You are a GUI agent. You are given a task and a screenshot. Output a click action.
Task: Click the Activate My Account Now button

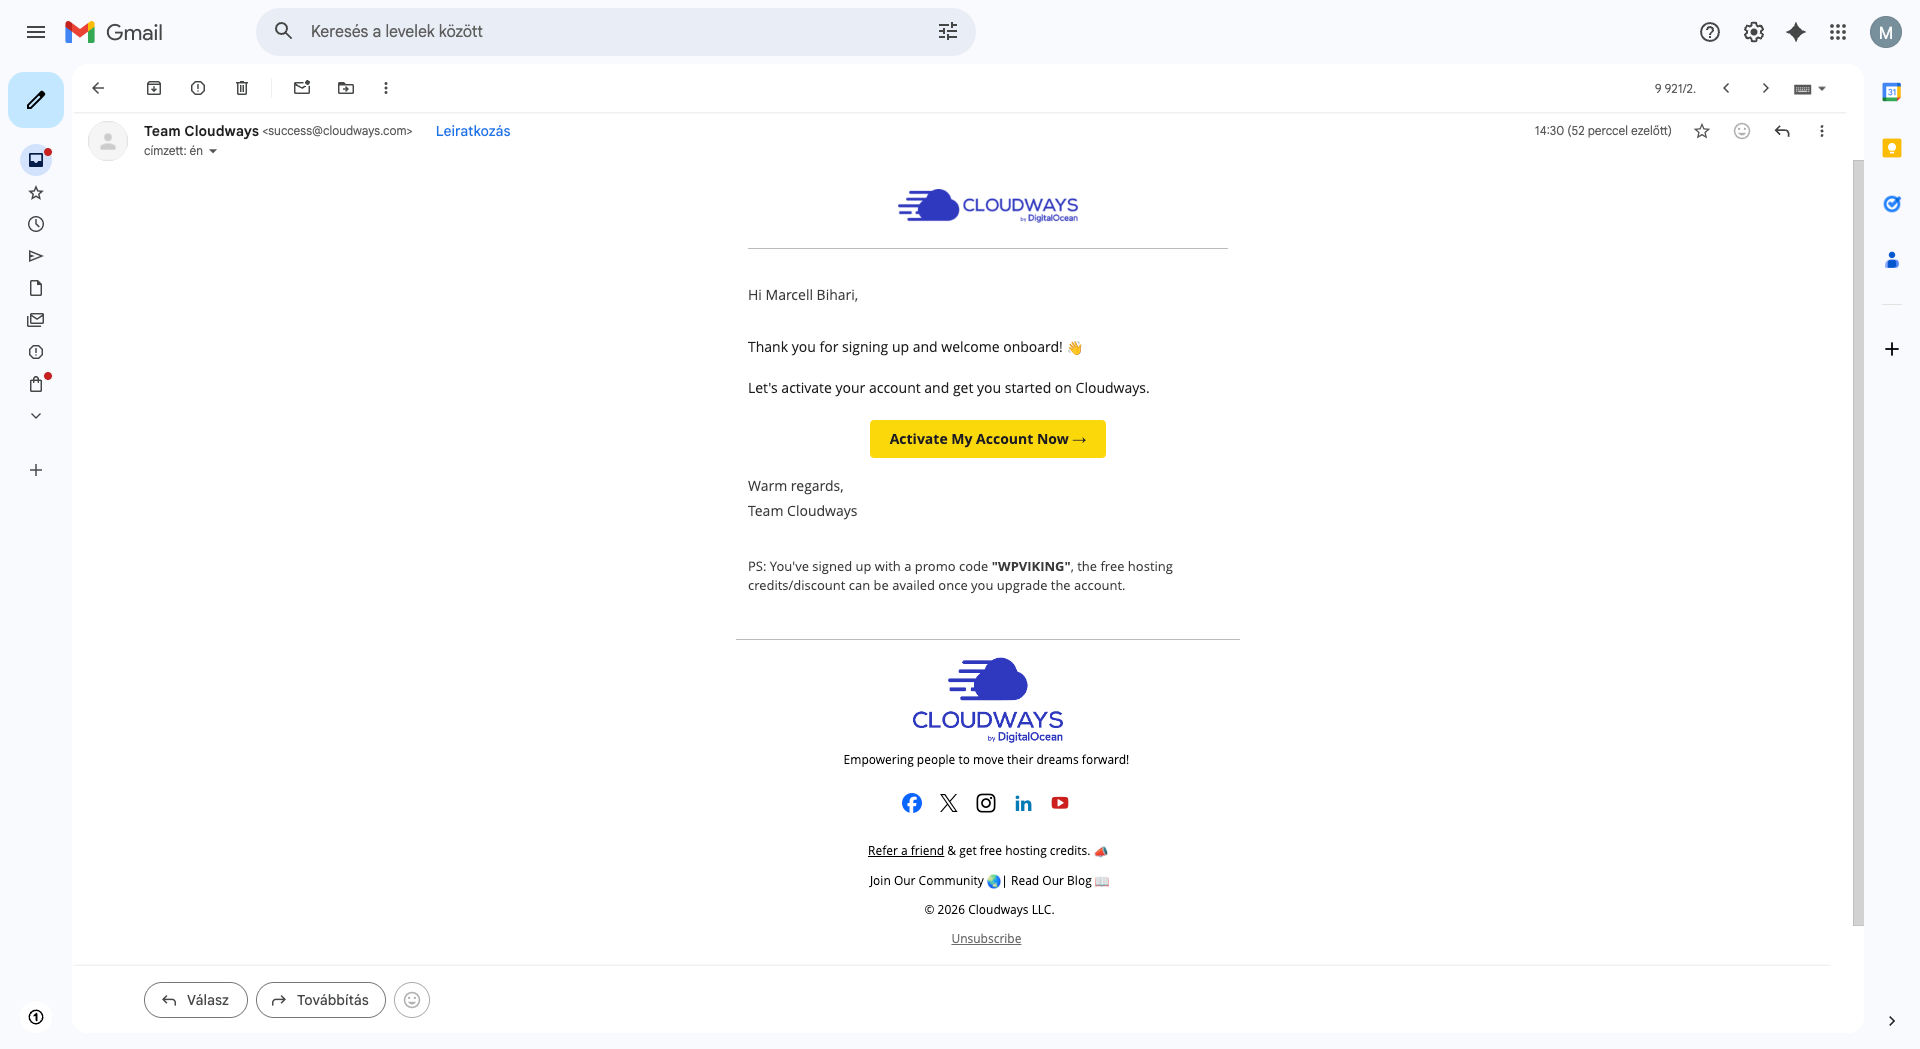(987, 439)
